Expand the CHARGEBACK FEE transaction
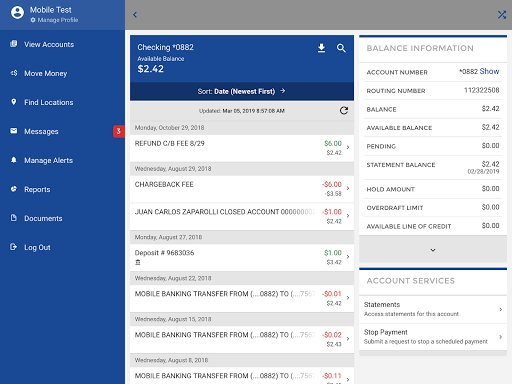Screen dimensions: 512x384 pyautogui.click(x=242, y=189)
